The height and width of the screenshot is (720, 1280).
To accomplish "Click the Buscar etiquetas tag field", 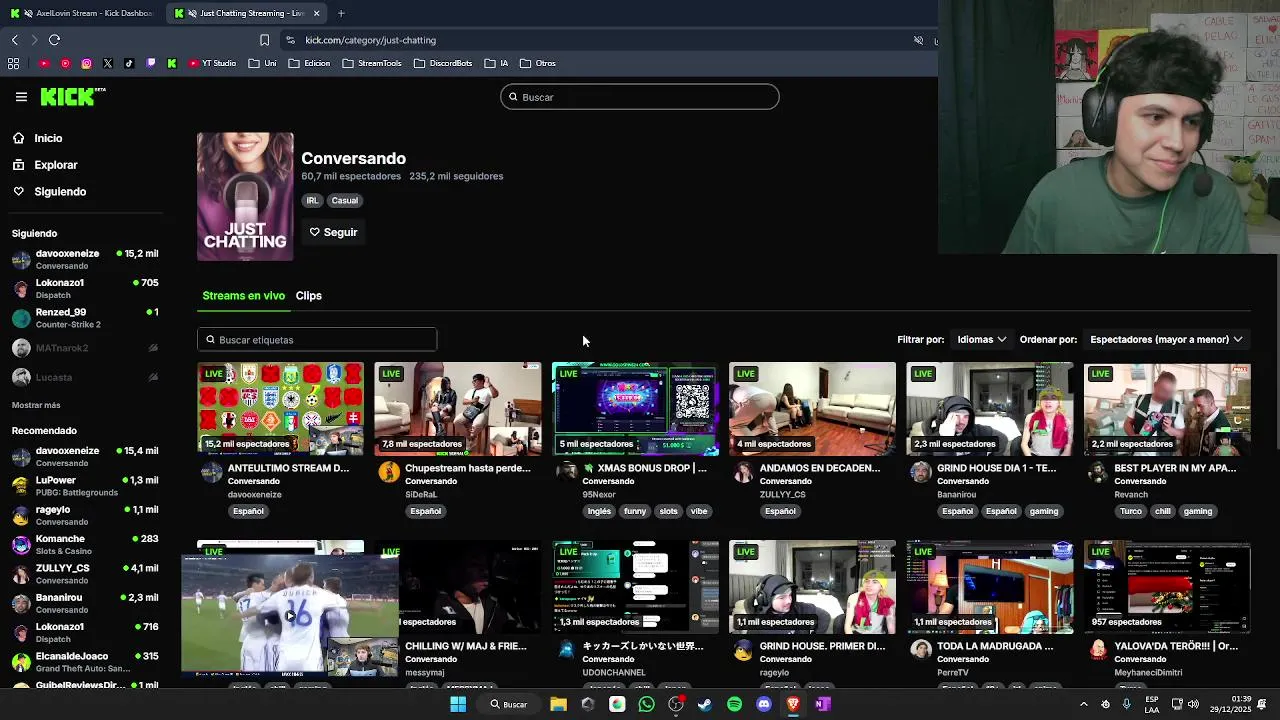I will (317, 340).
